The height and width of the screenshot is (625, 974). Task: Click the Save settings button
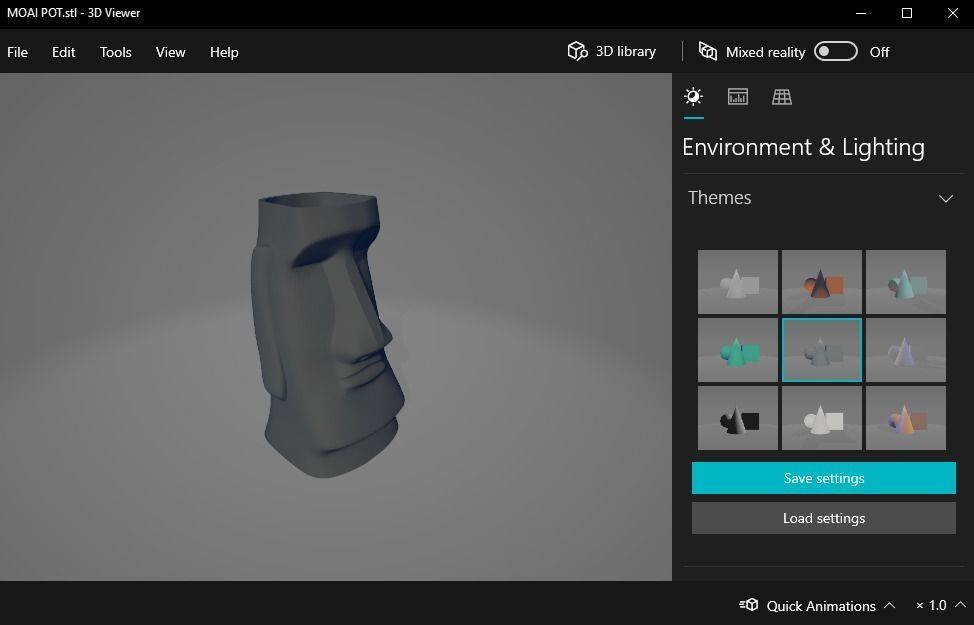pyautogui.click(x=824, y=478)
